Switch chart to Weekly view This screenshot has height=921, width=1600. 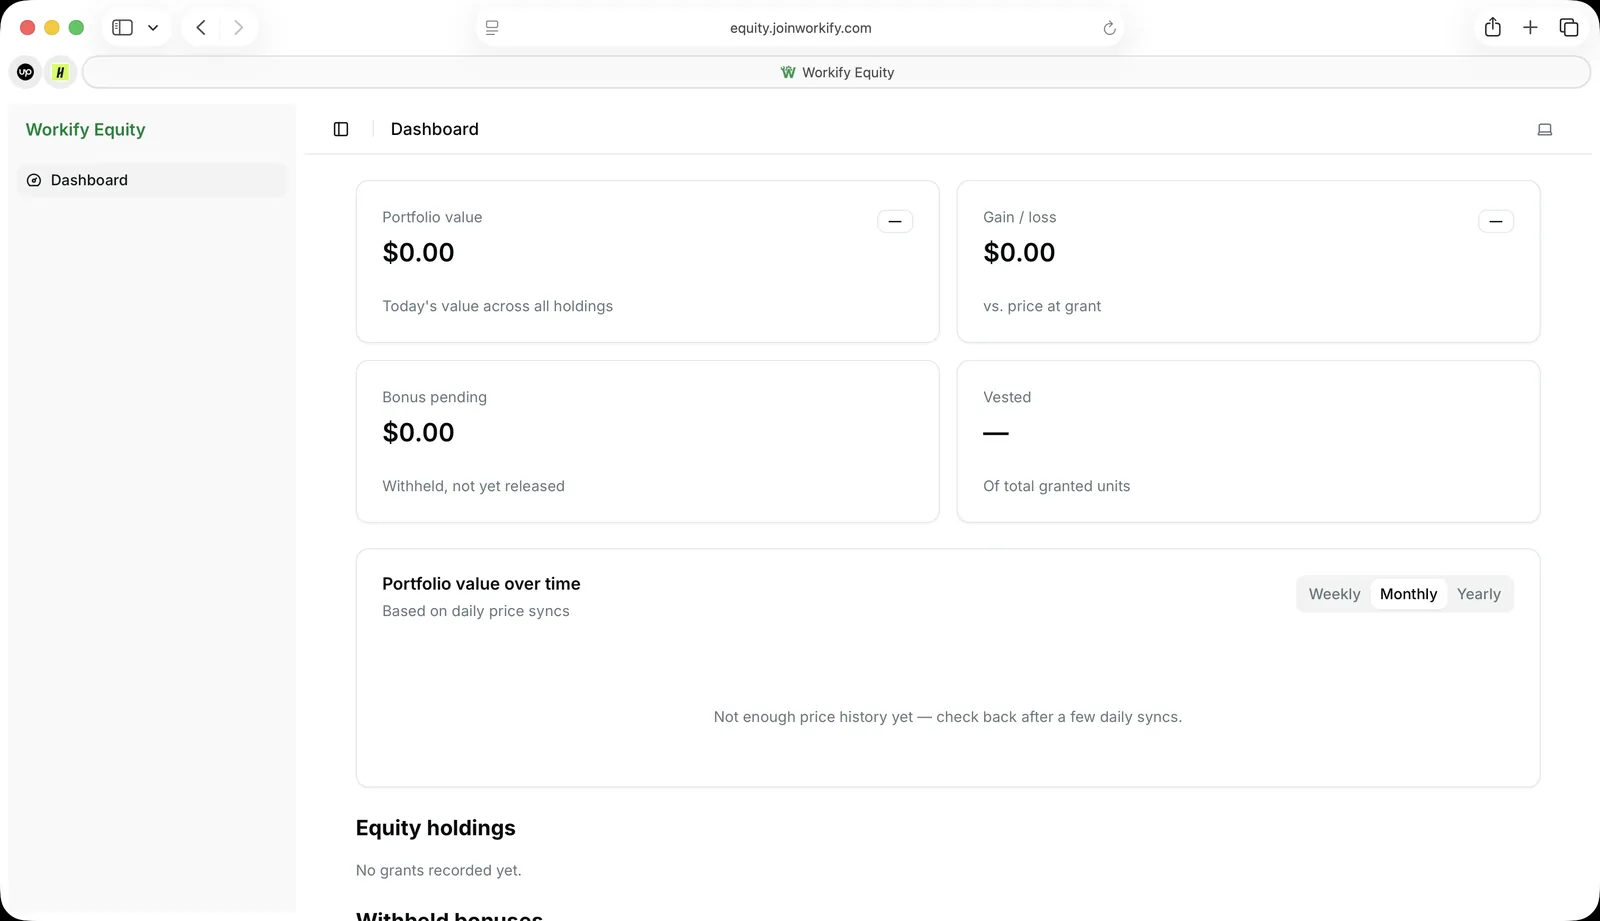pos(1334,594)
